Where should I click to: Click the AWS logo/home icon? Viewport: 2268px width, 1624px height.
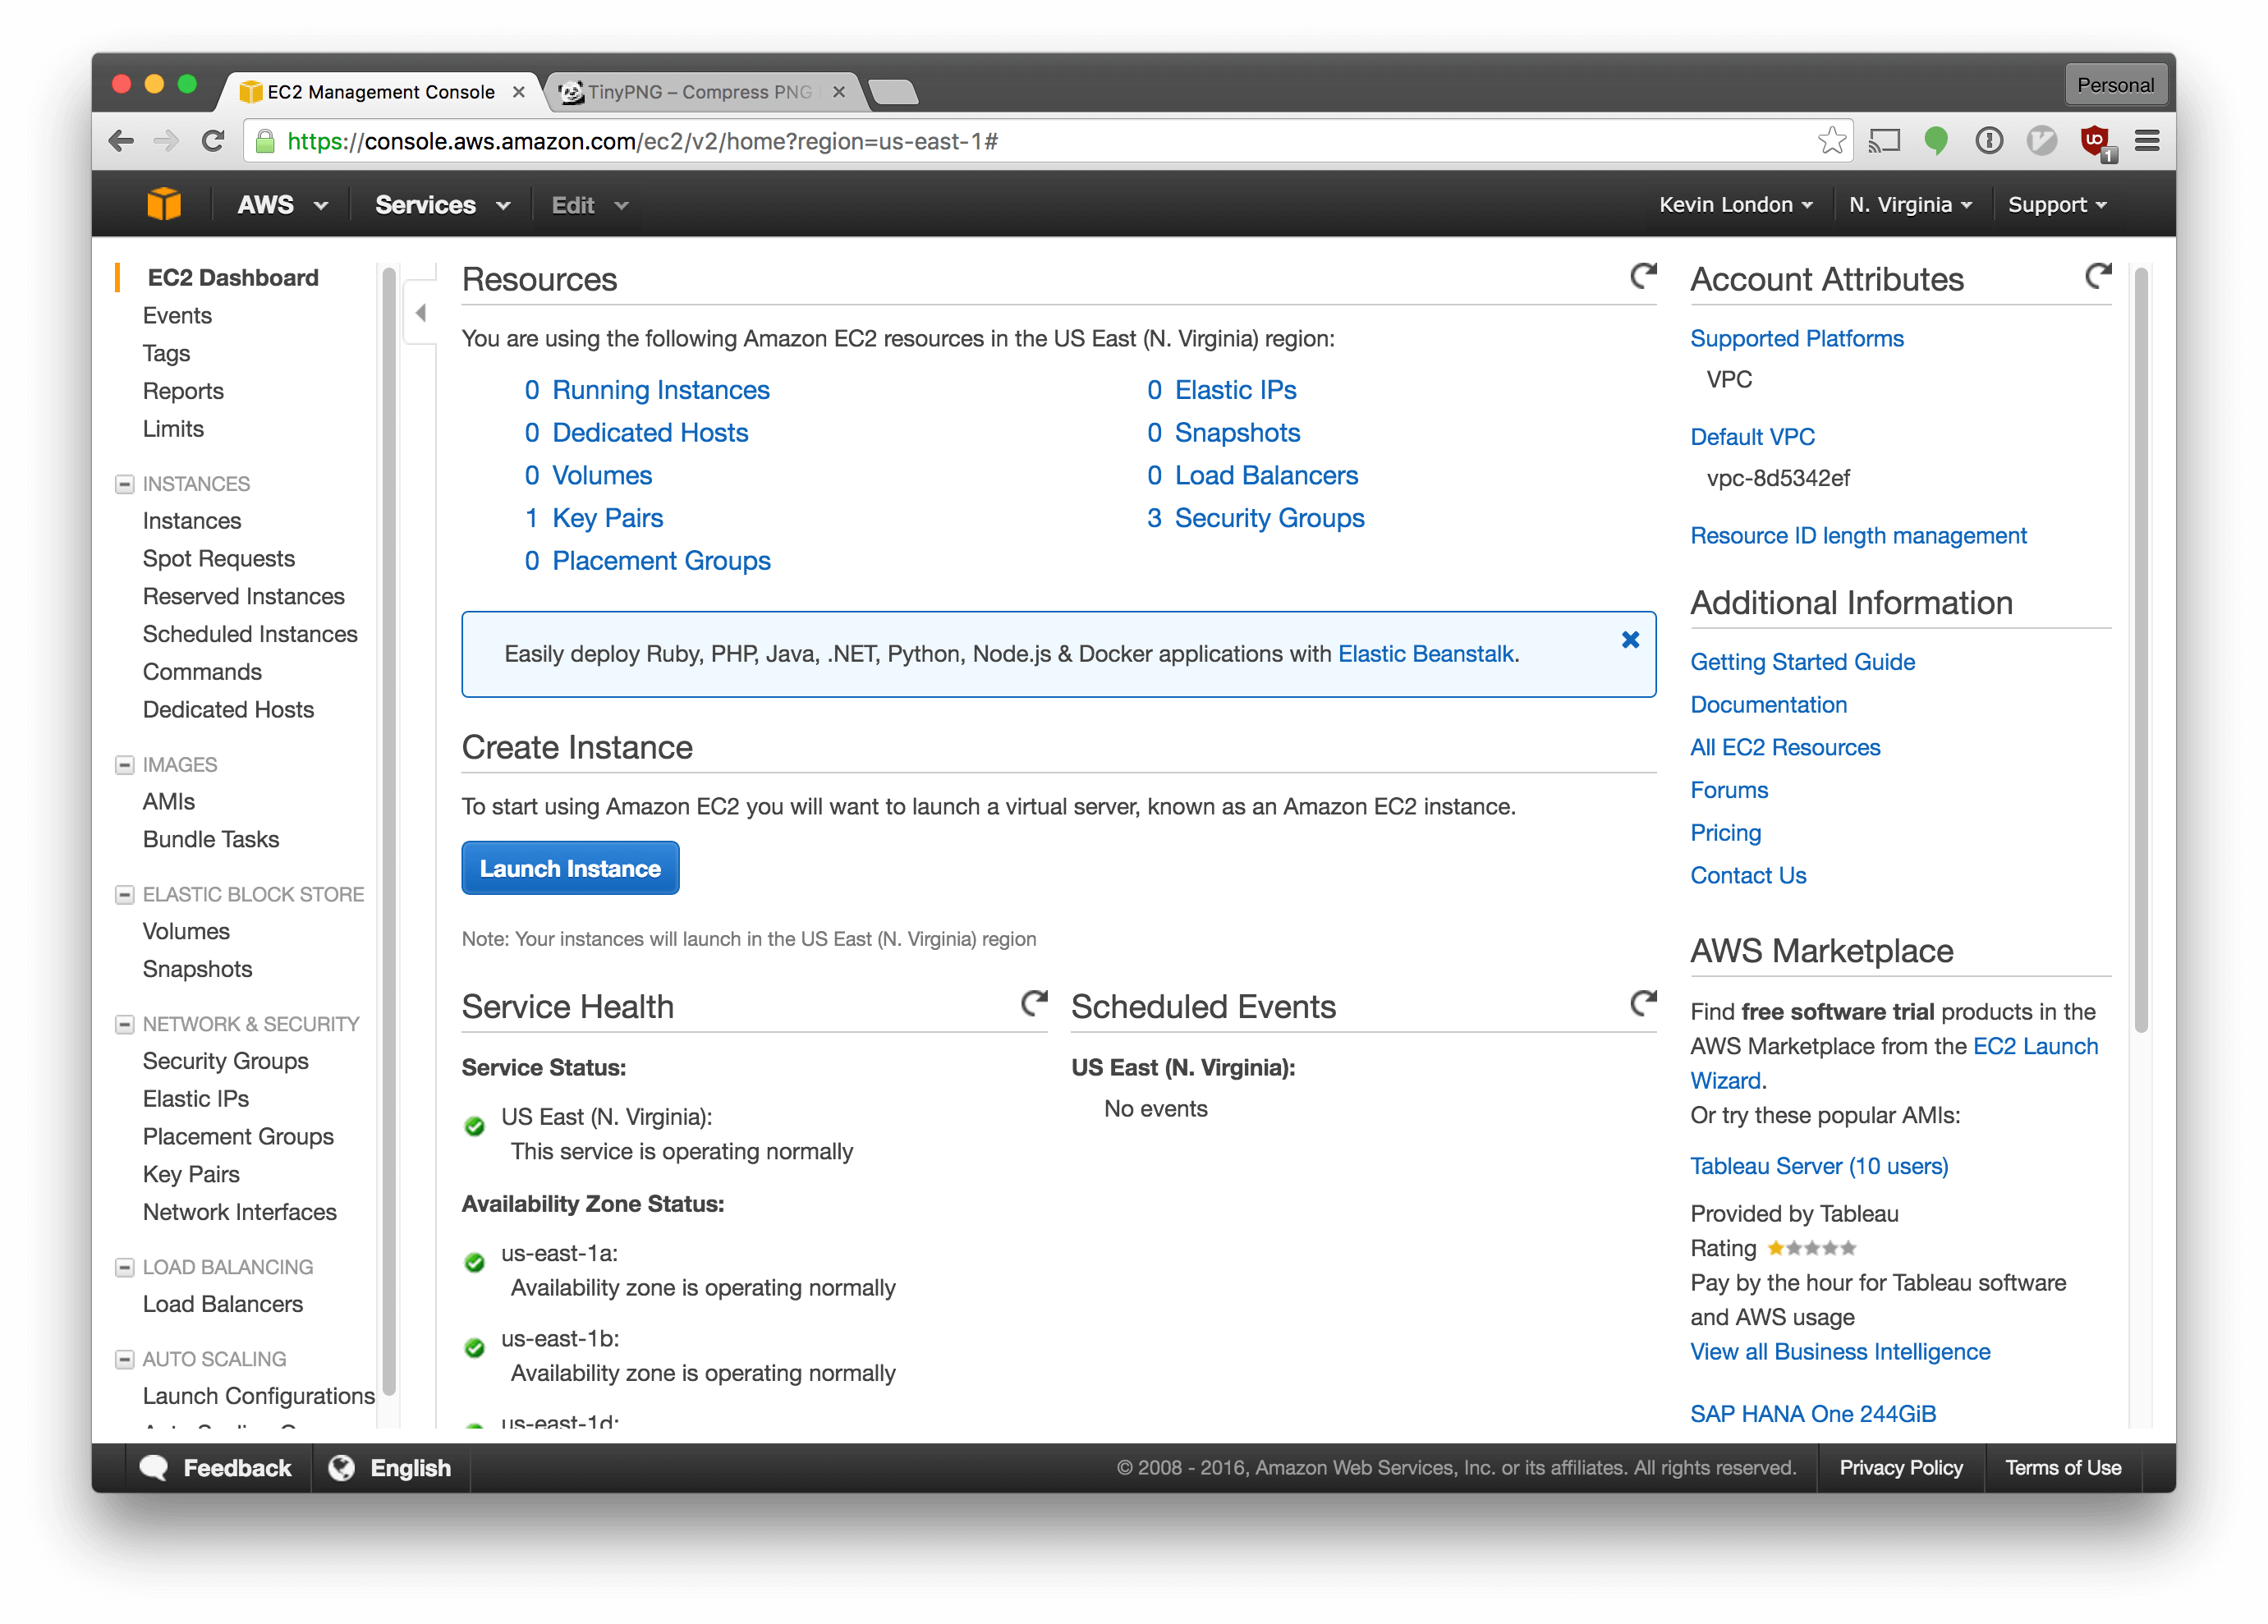(167, 204)
